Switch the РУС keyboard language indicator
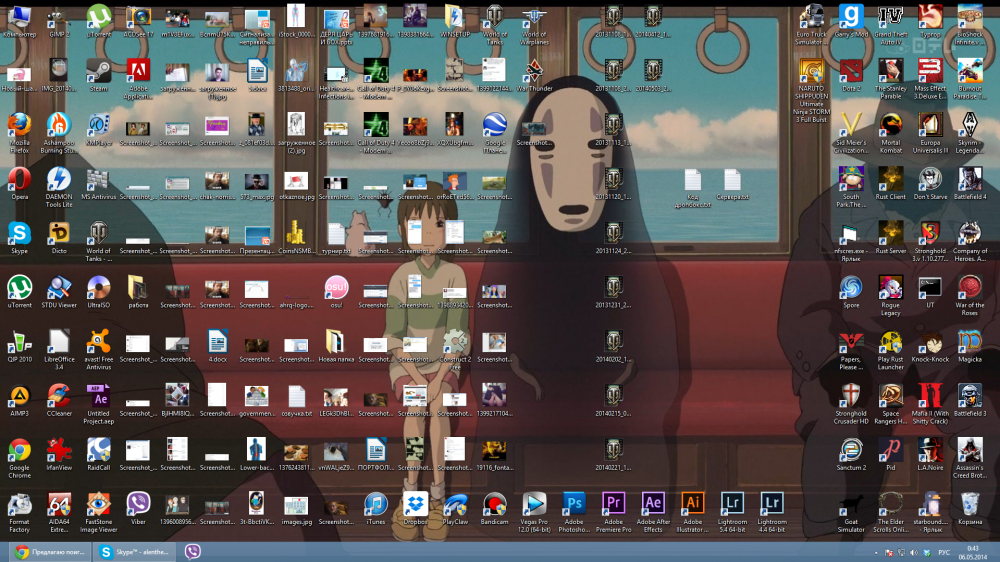Screen dimensions: 1000x562 click(x=944, y=552)
